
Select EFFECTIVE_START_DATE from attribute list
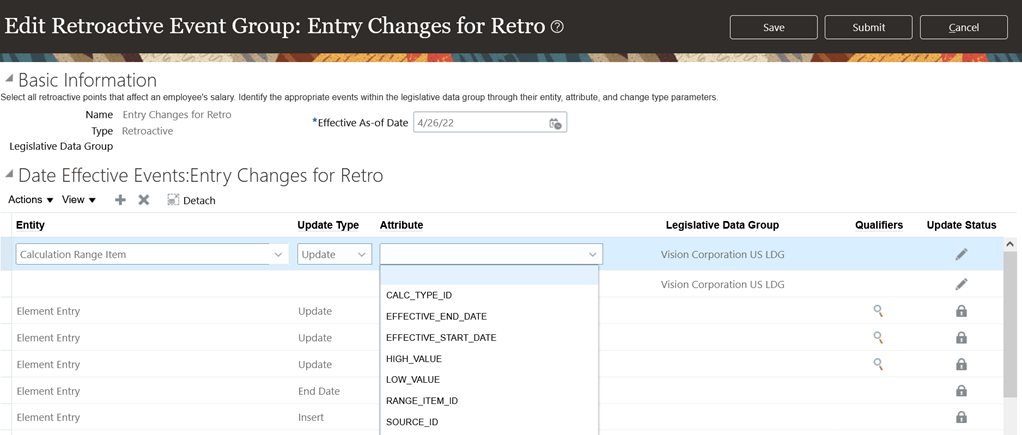[441, 338]
